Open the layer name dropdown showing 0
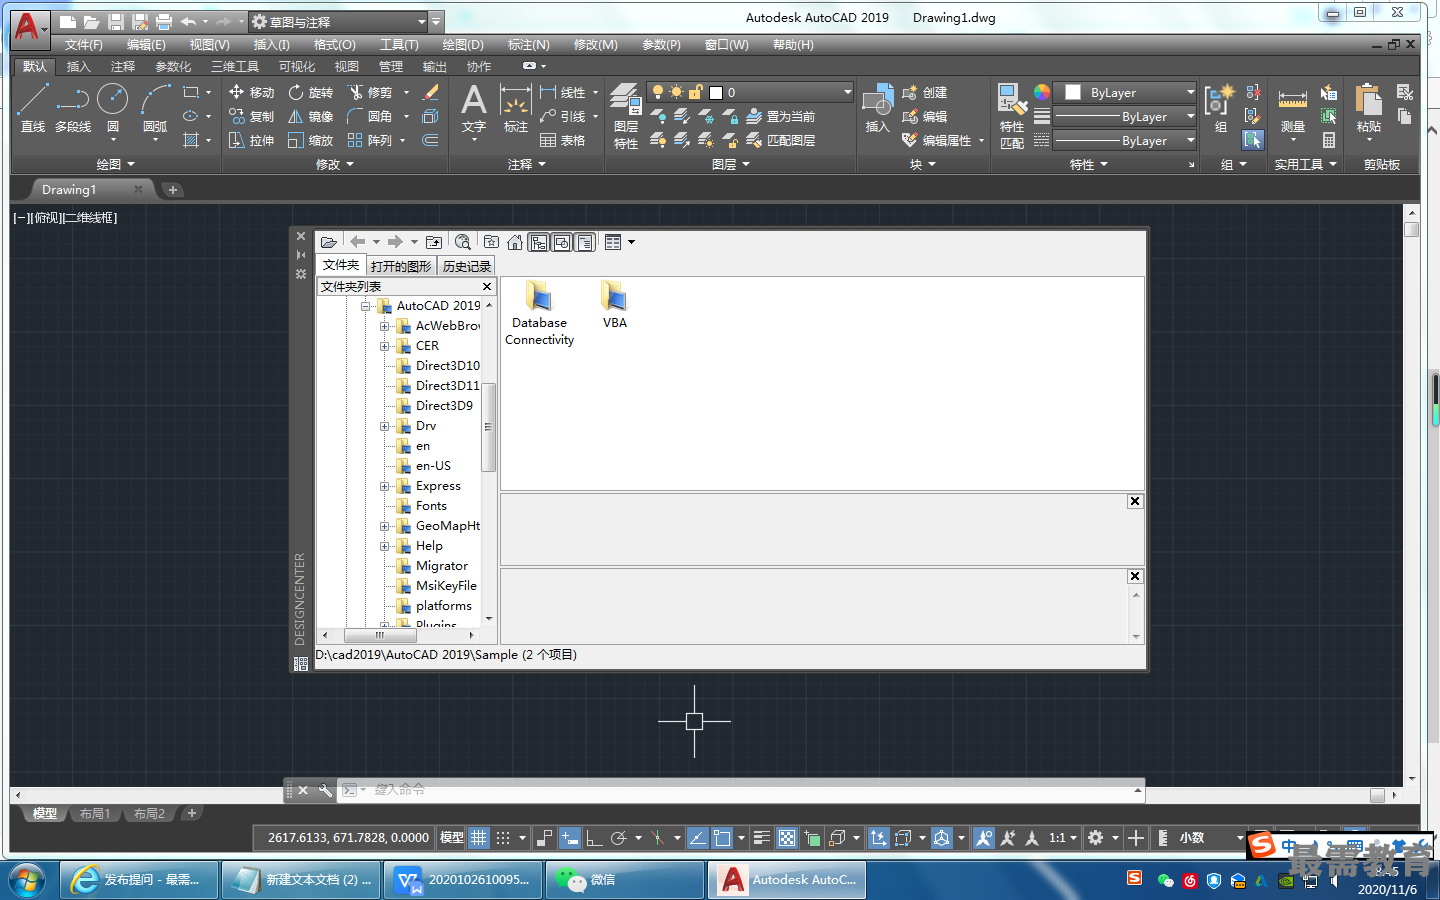1440x900 pixels. coord(750,92)
